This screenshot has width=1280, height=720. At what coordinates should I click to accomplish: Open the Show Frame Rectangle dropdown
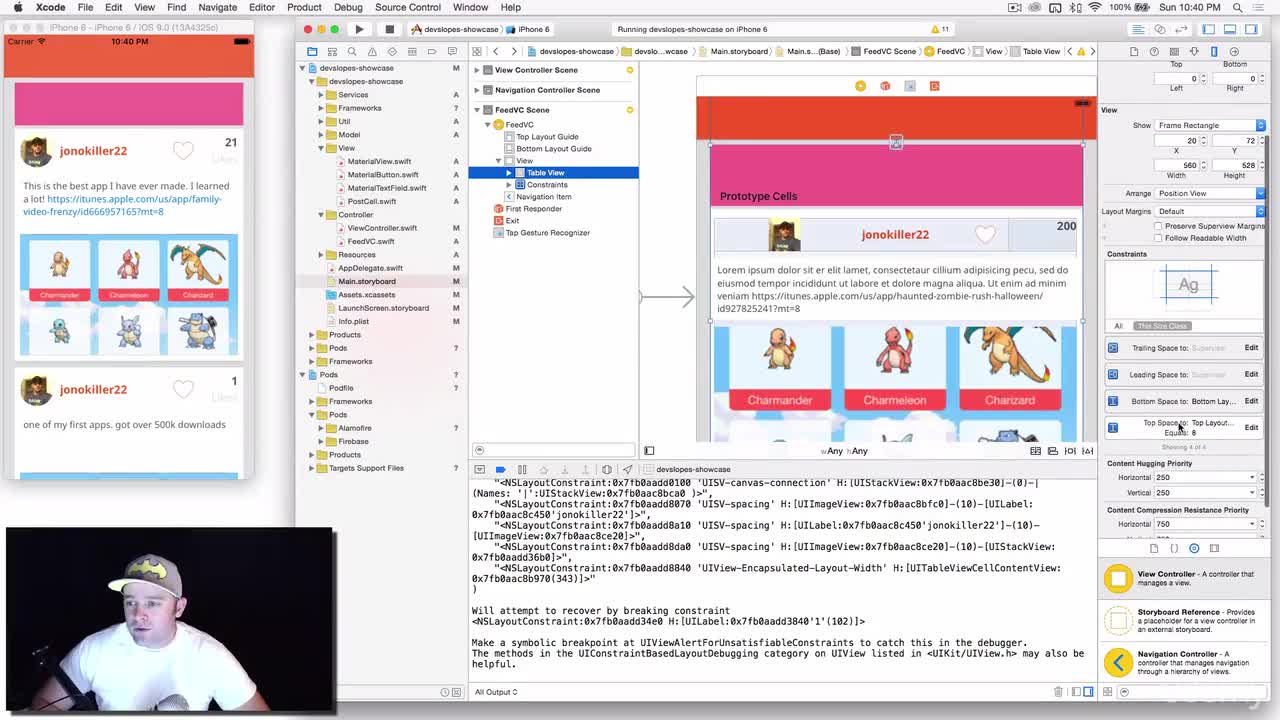click(x=1211, y=125)
